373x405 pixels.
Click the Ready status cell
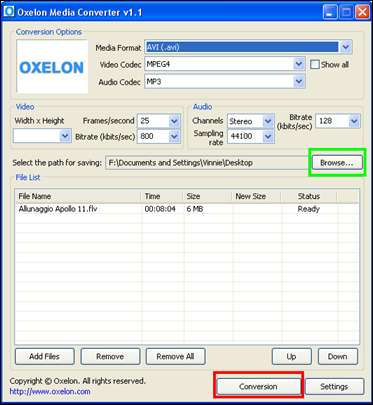click(309, 209)
